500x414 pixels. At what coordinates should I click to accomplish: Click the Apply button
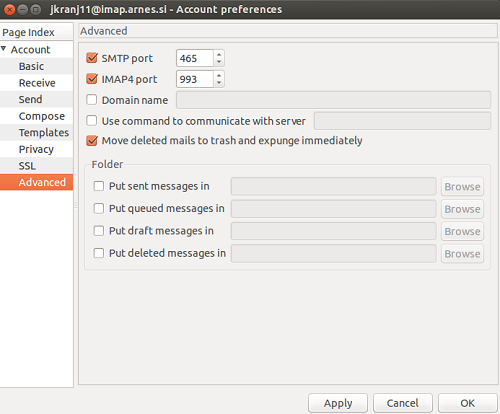pyautogui.click(x=338, y=403)
